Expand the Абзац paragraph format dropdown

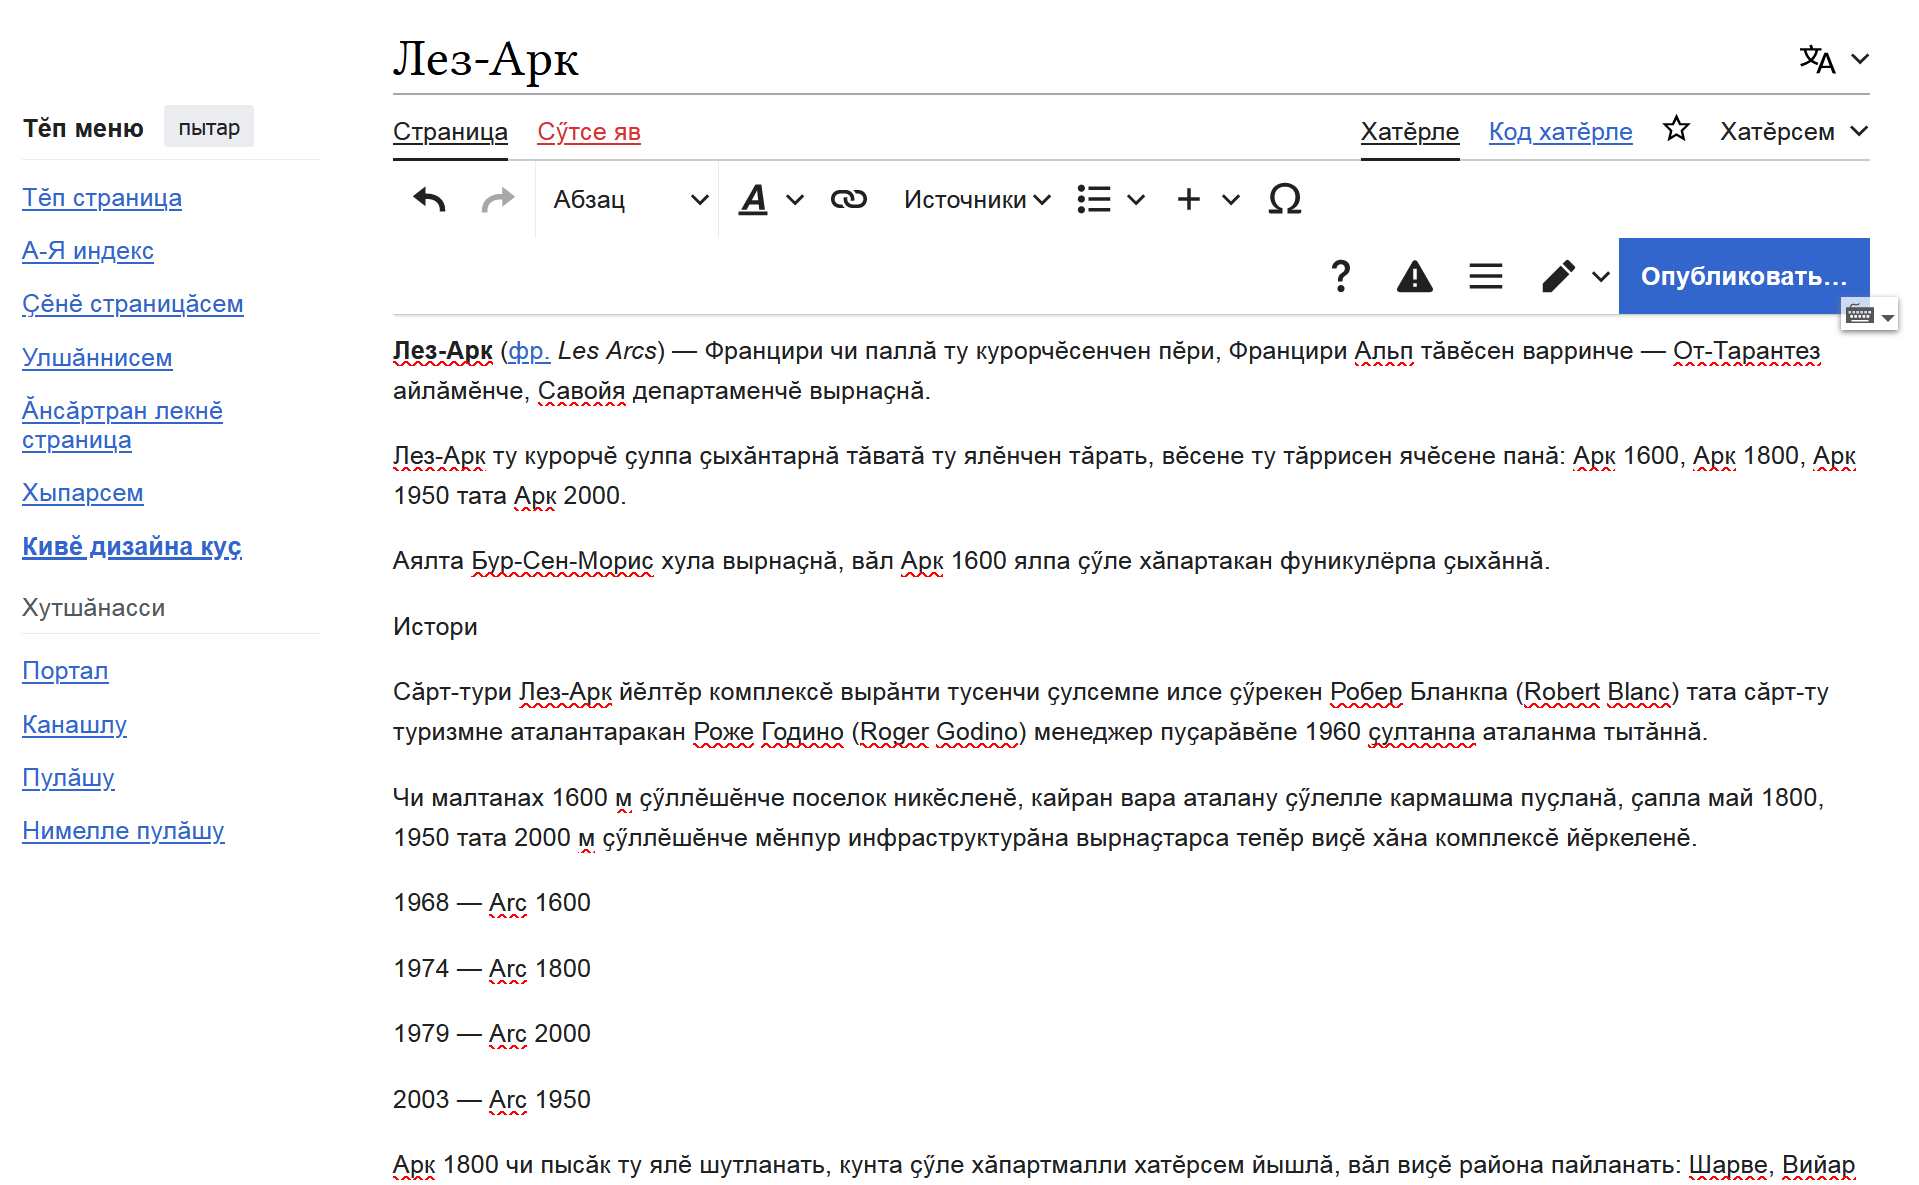point(629,200)
